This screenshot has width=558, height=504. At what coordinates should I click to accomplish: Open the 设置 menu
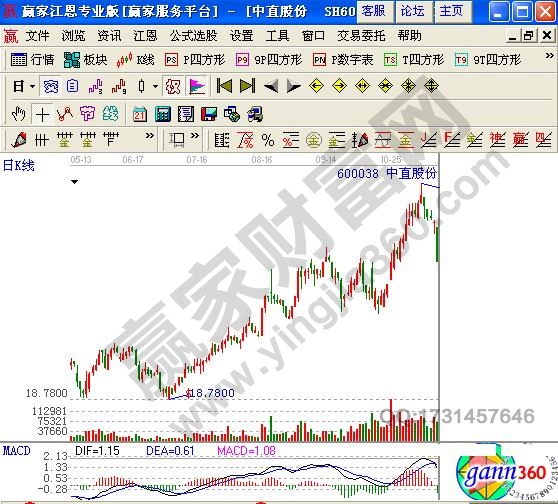pos(241,36)
